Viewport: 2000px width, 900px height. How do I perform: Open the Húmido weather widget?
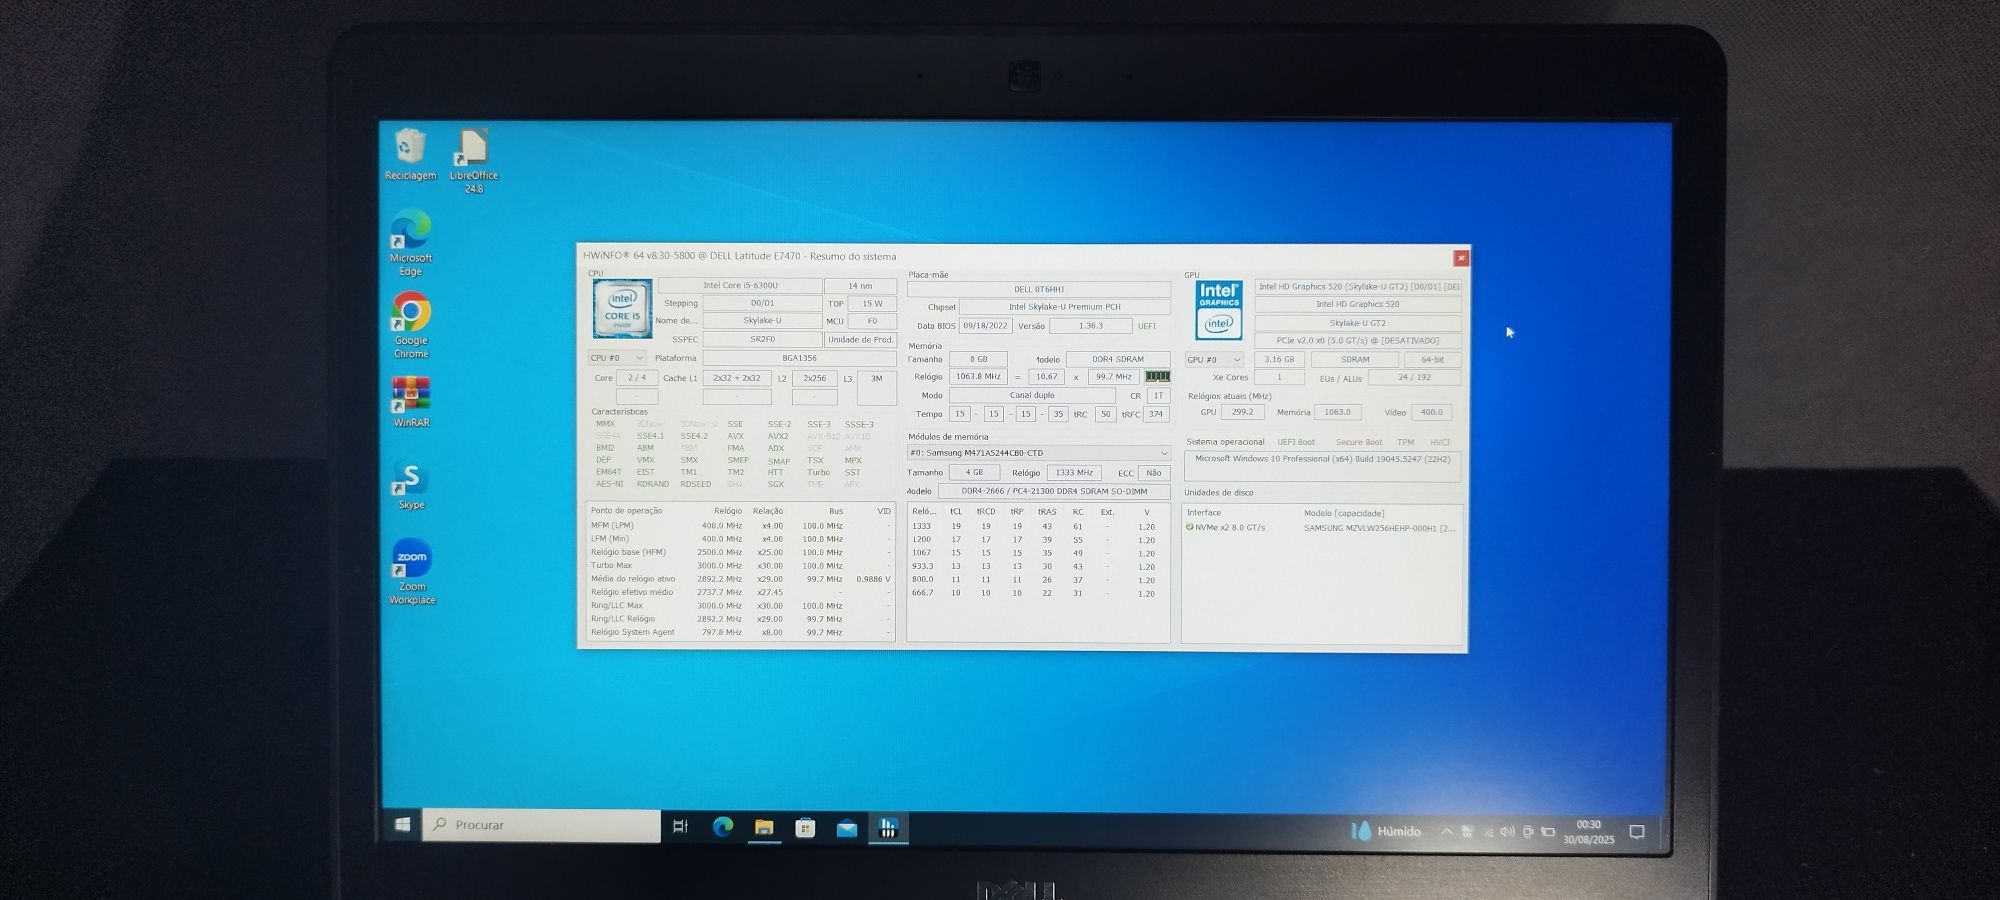point(1386,831)
